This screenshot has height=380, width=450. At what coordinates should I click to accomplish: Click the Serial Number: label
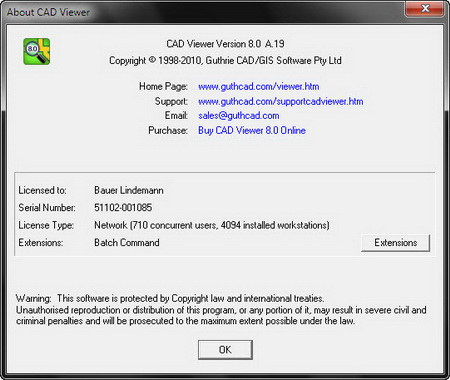tap(47, 208)
